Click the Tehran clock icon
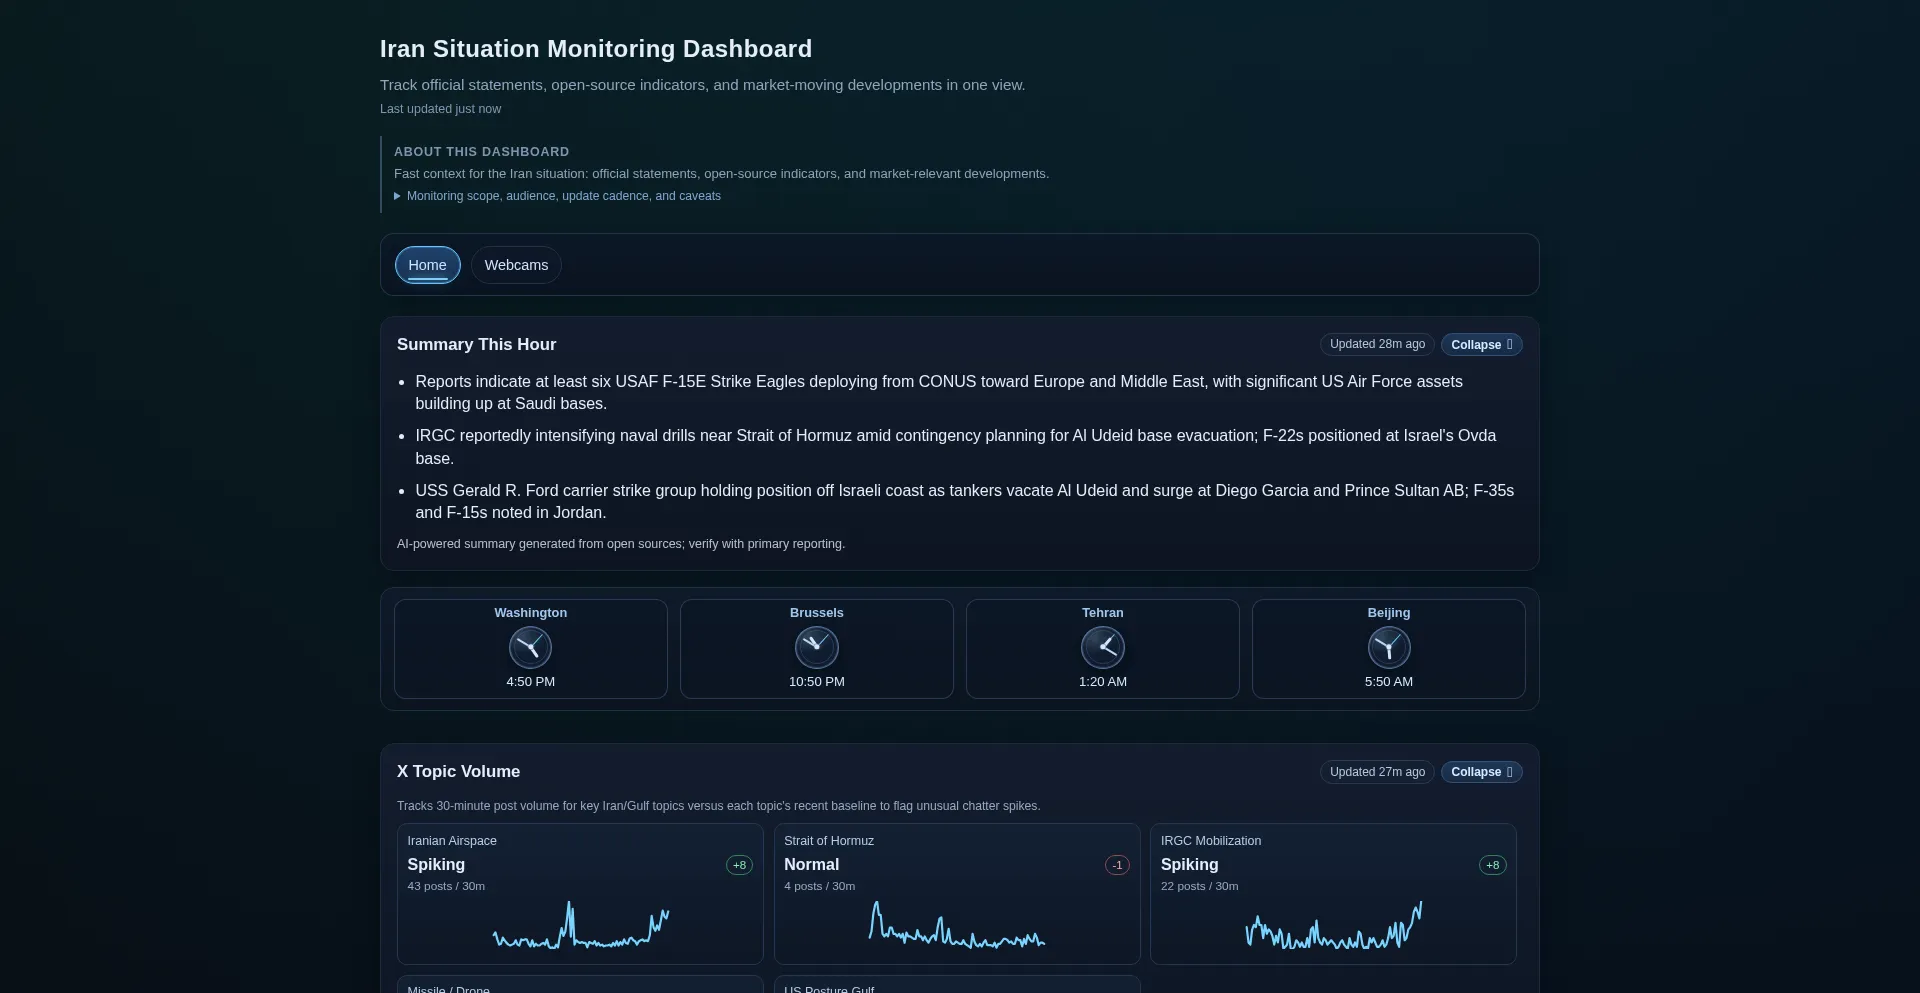Viewport: 1920px width, 993px height. click(1102, 647)
